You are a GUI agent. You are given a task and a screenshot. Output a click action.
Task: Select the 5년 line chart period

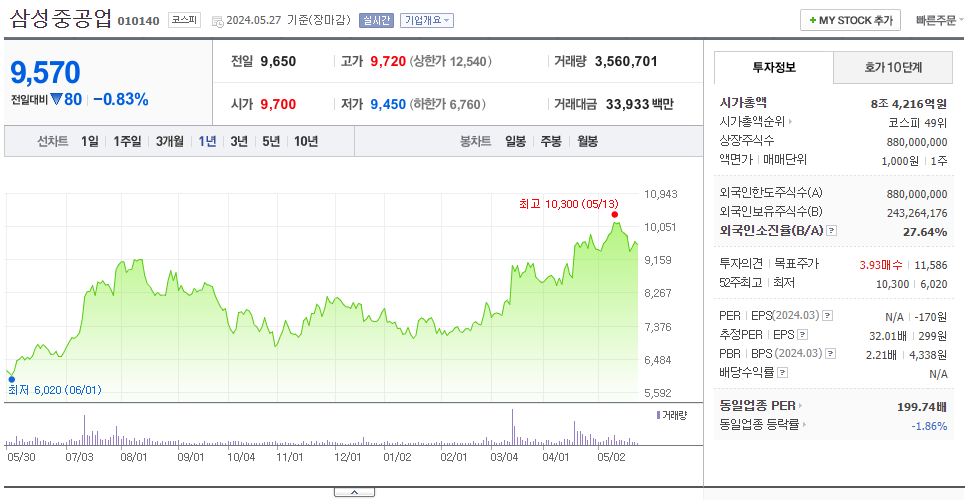point(271,141)
